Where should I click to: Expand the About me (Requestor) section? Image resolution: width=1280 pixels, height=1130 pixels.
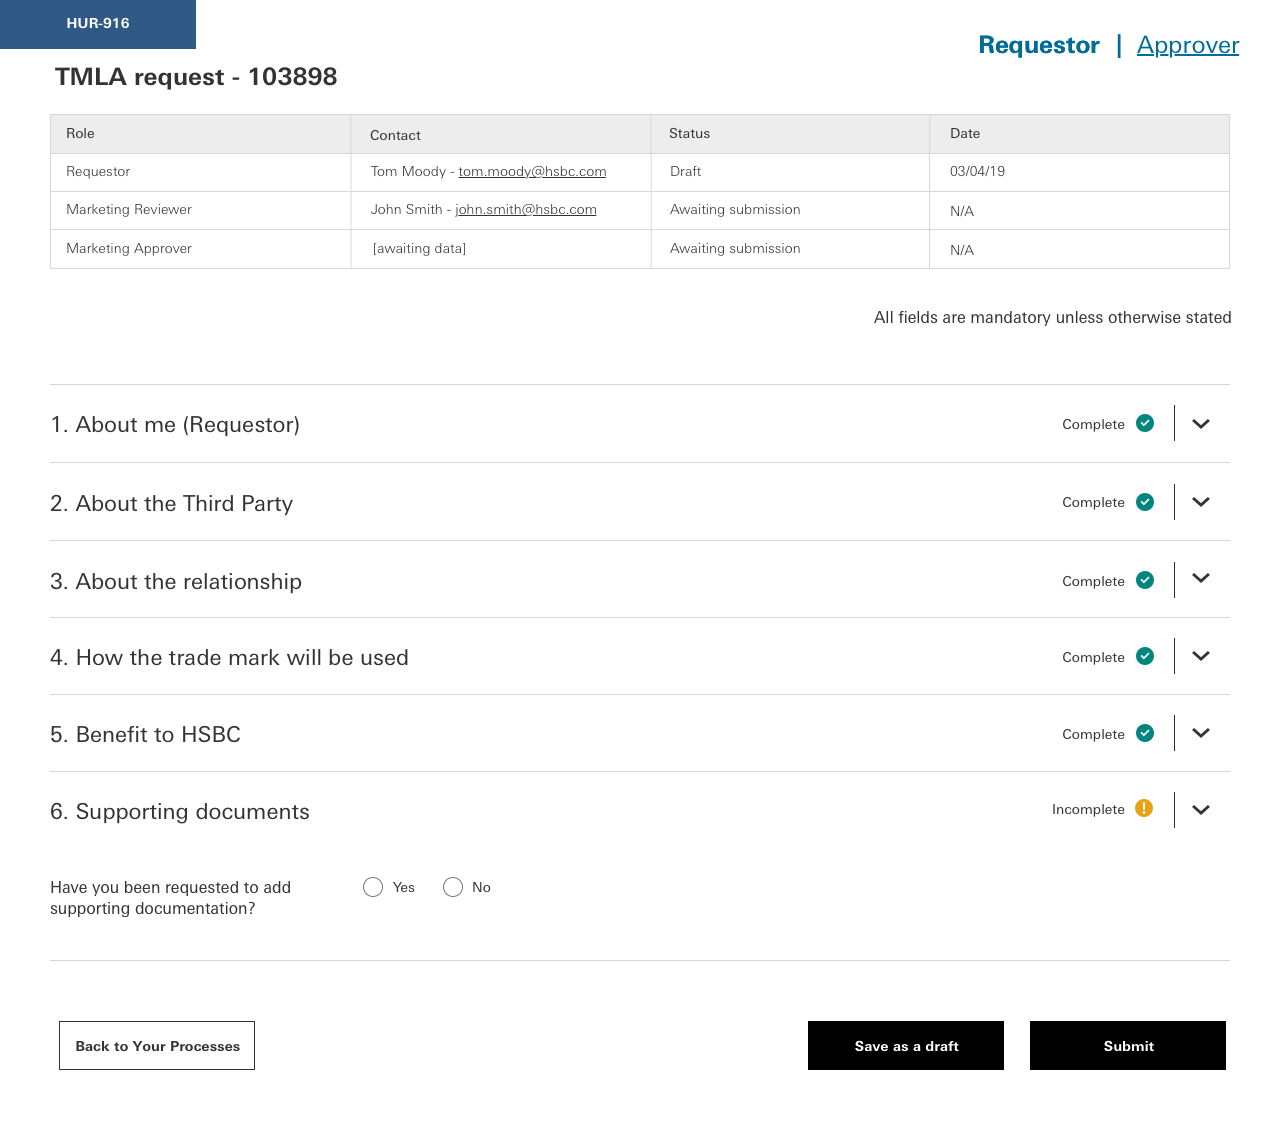(1201, 424)
